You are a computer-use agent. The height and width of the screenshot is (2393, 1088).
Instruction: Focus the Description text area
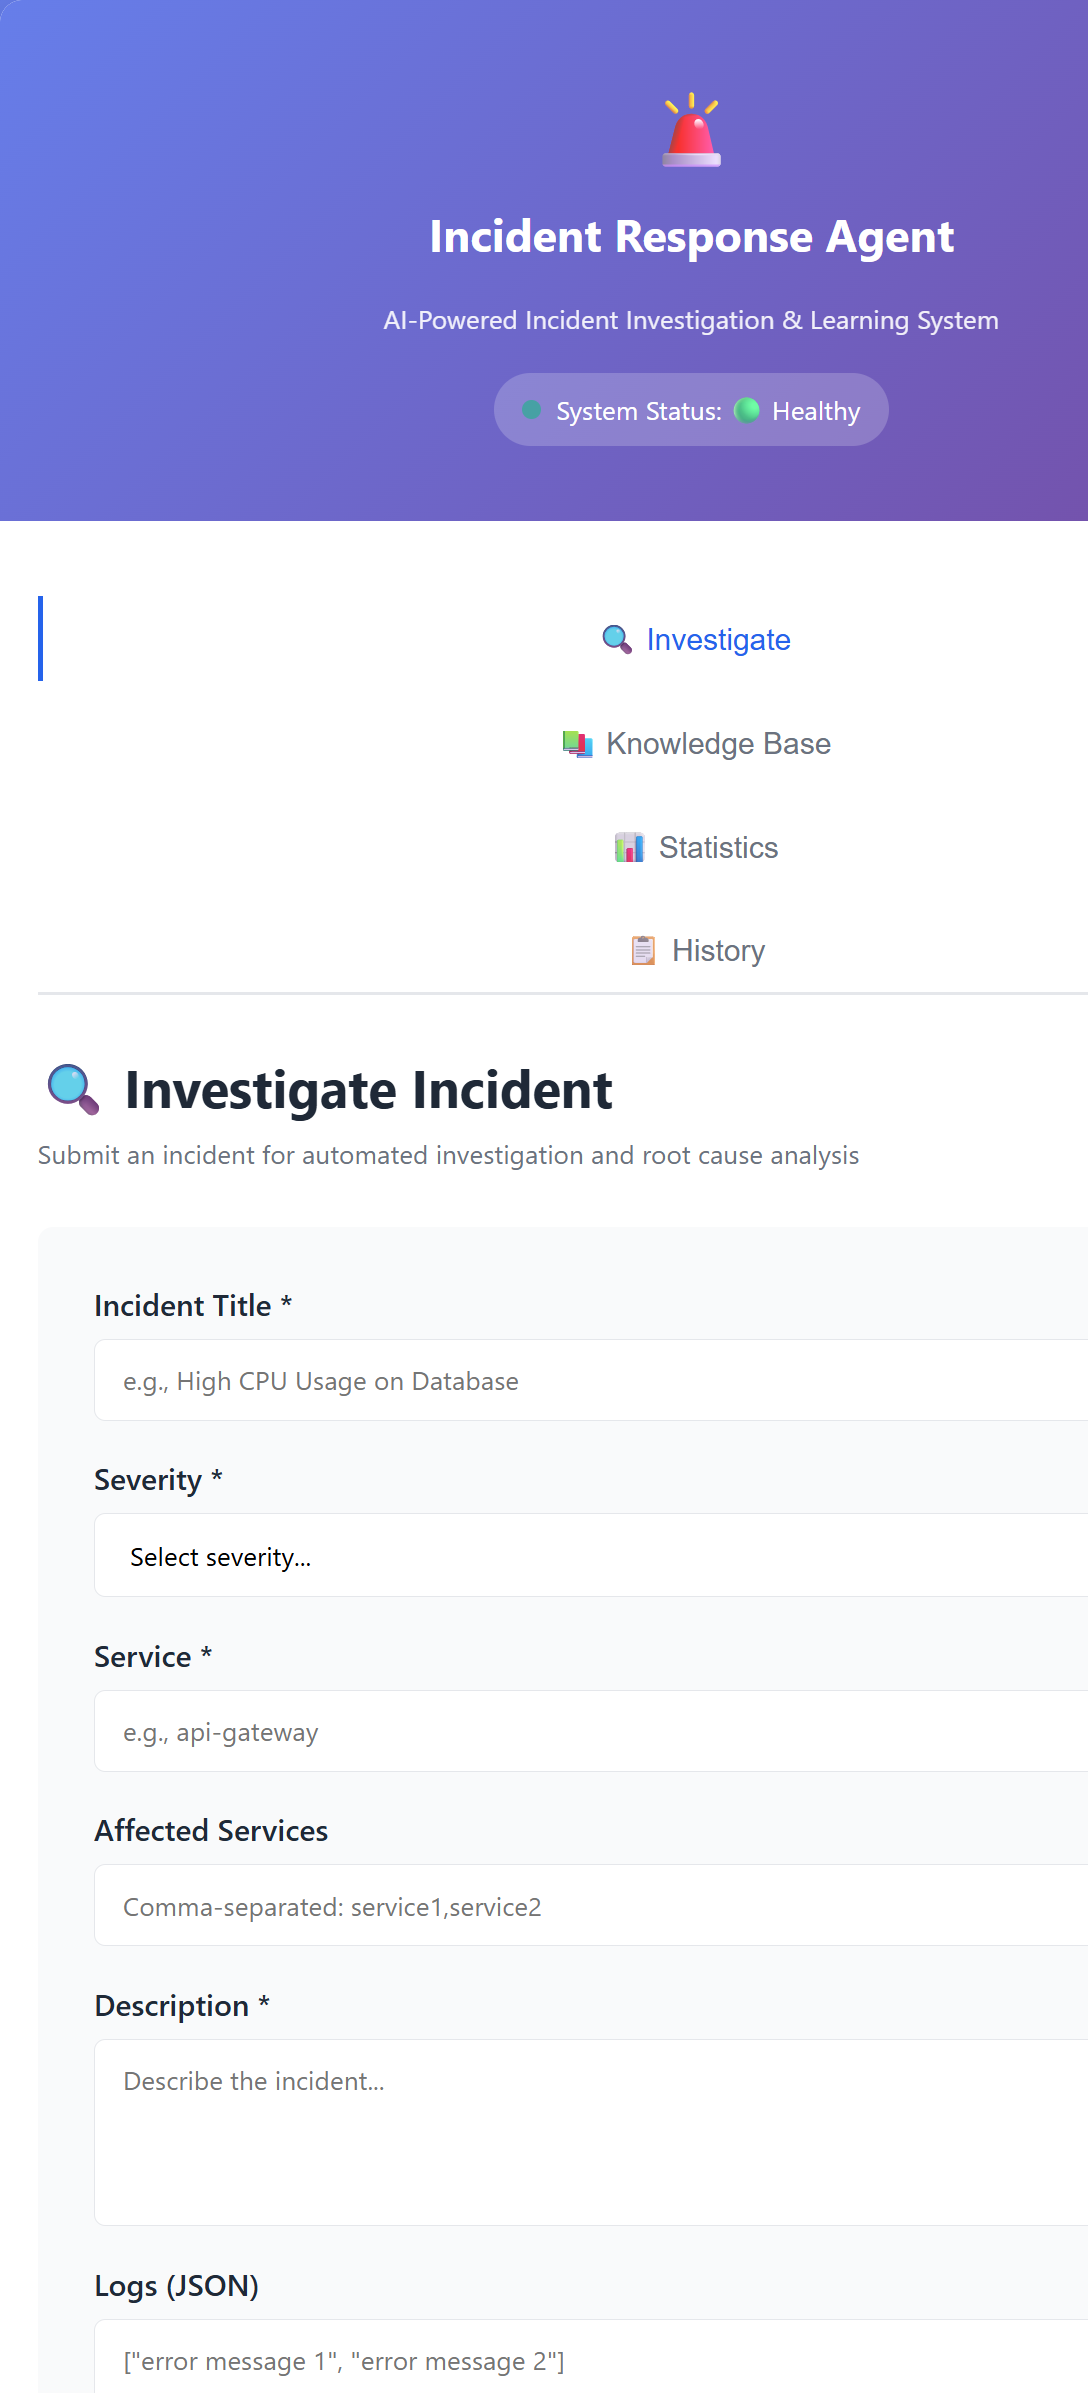[591, 2132]
